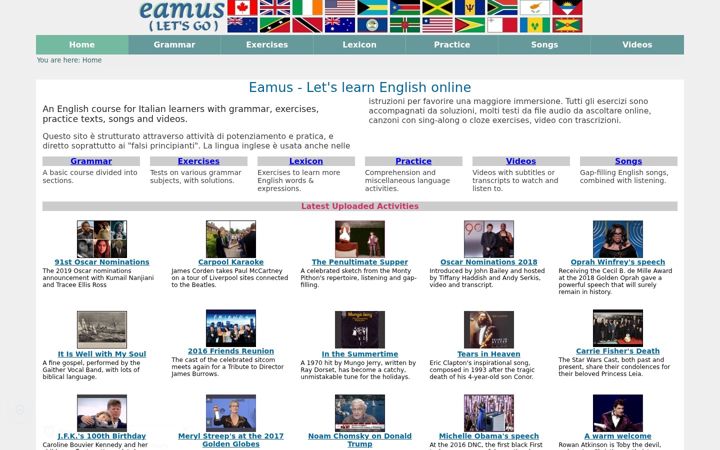
Task: Open the Carpool Karaoke activity link
Action: click(231, 262)
